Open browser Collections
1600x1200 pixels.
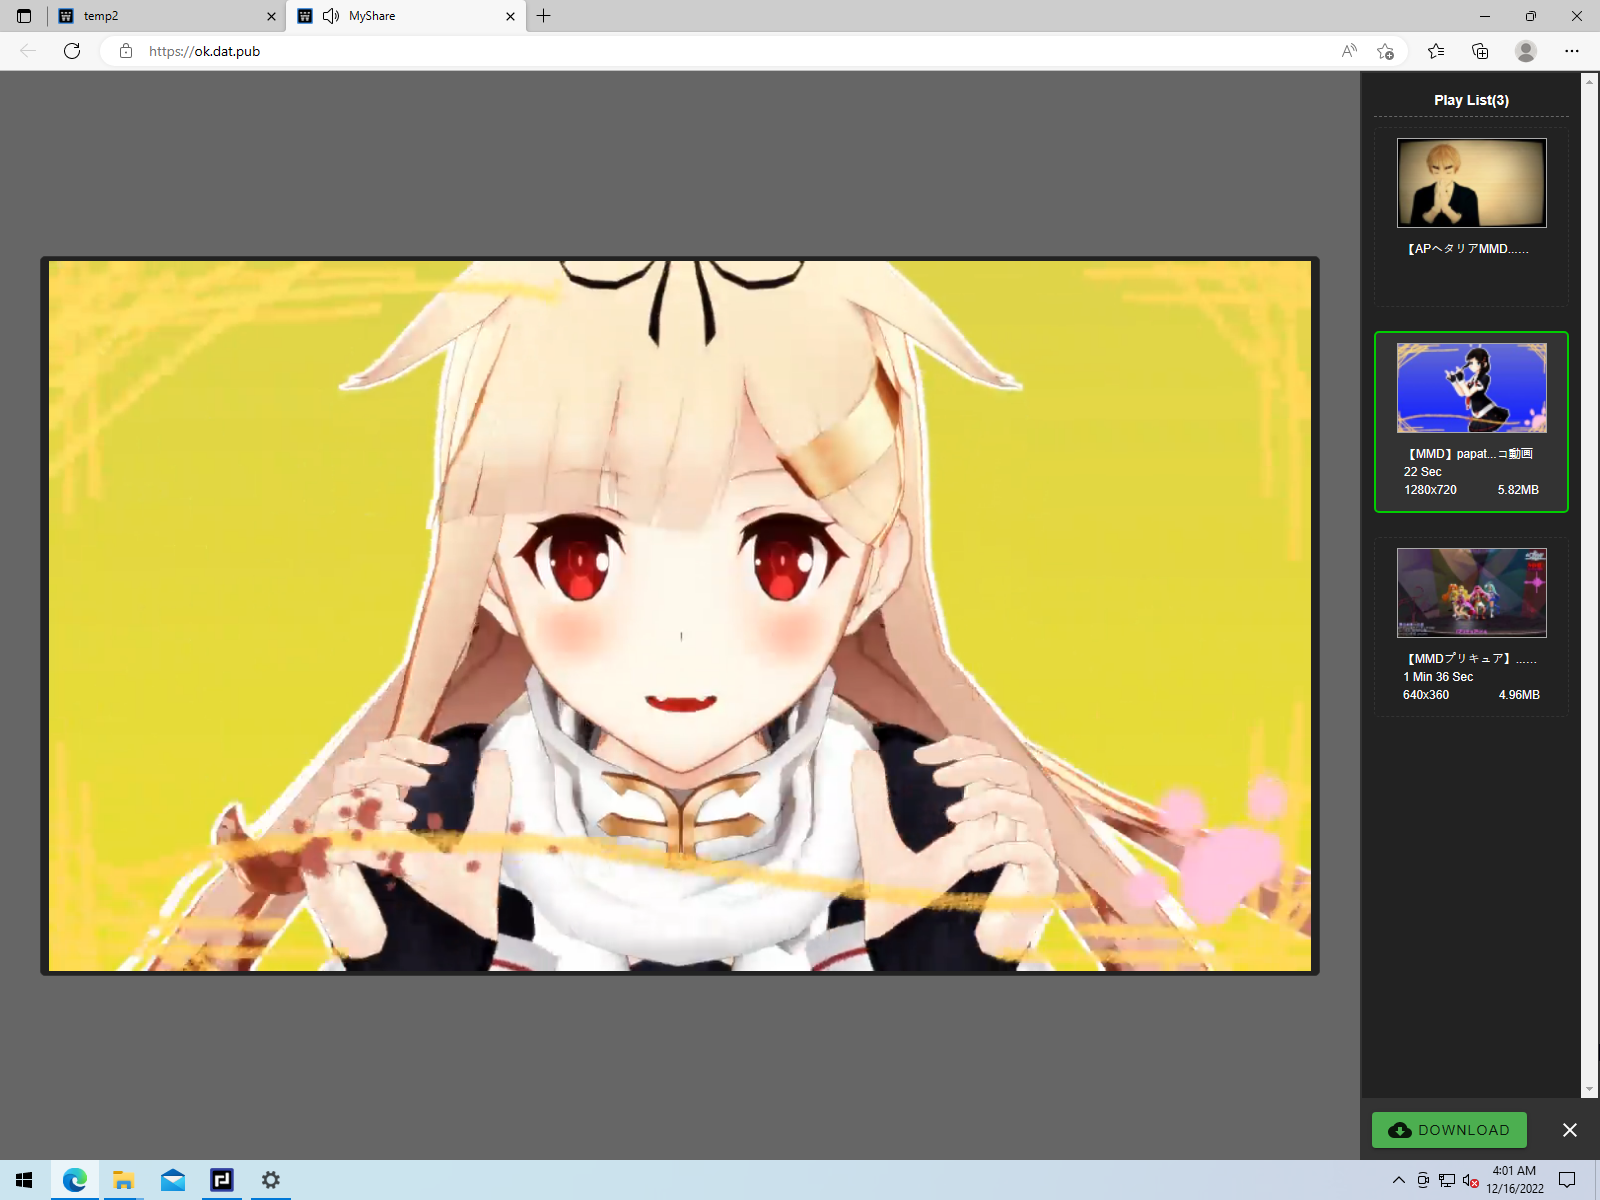coord(1480,51)
